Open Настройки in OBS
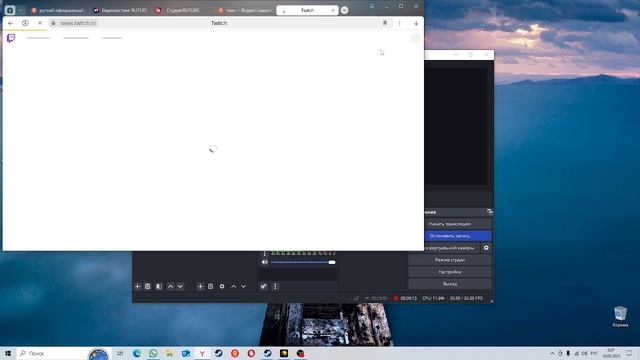The height and width of the screenshot is (360, 640). (x=449, y=272)
